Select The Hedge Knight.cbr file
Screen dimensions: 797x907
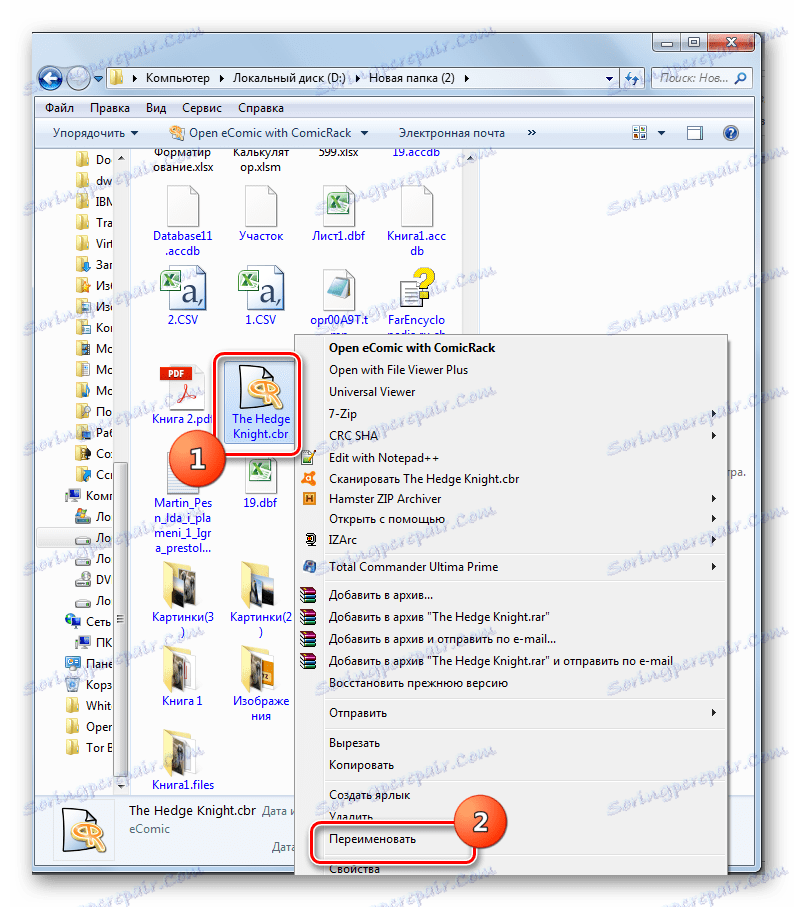click(261, 403)
